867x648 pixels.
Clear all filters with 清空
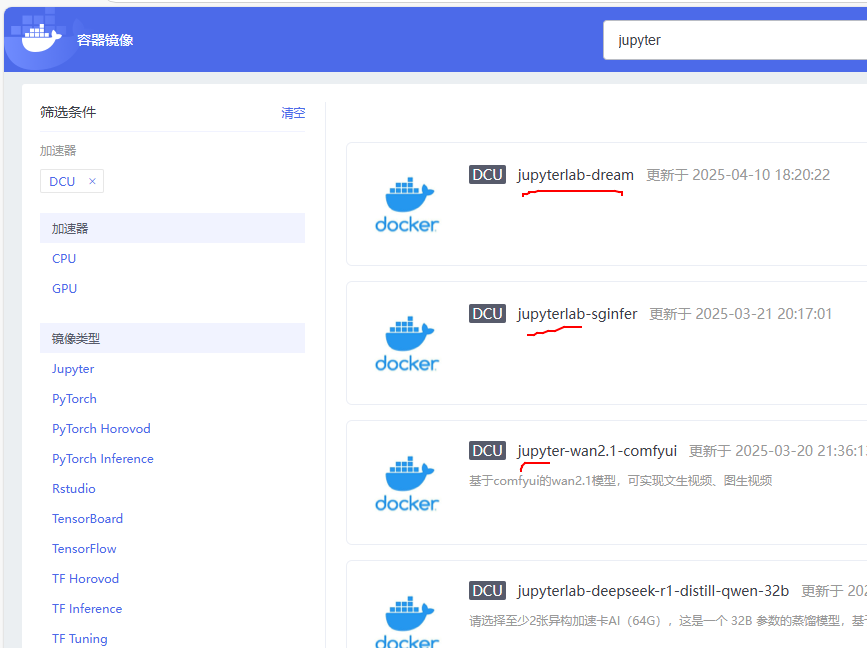pos(293,113)
